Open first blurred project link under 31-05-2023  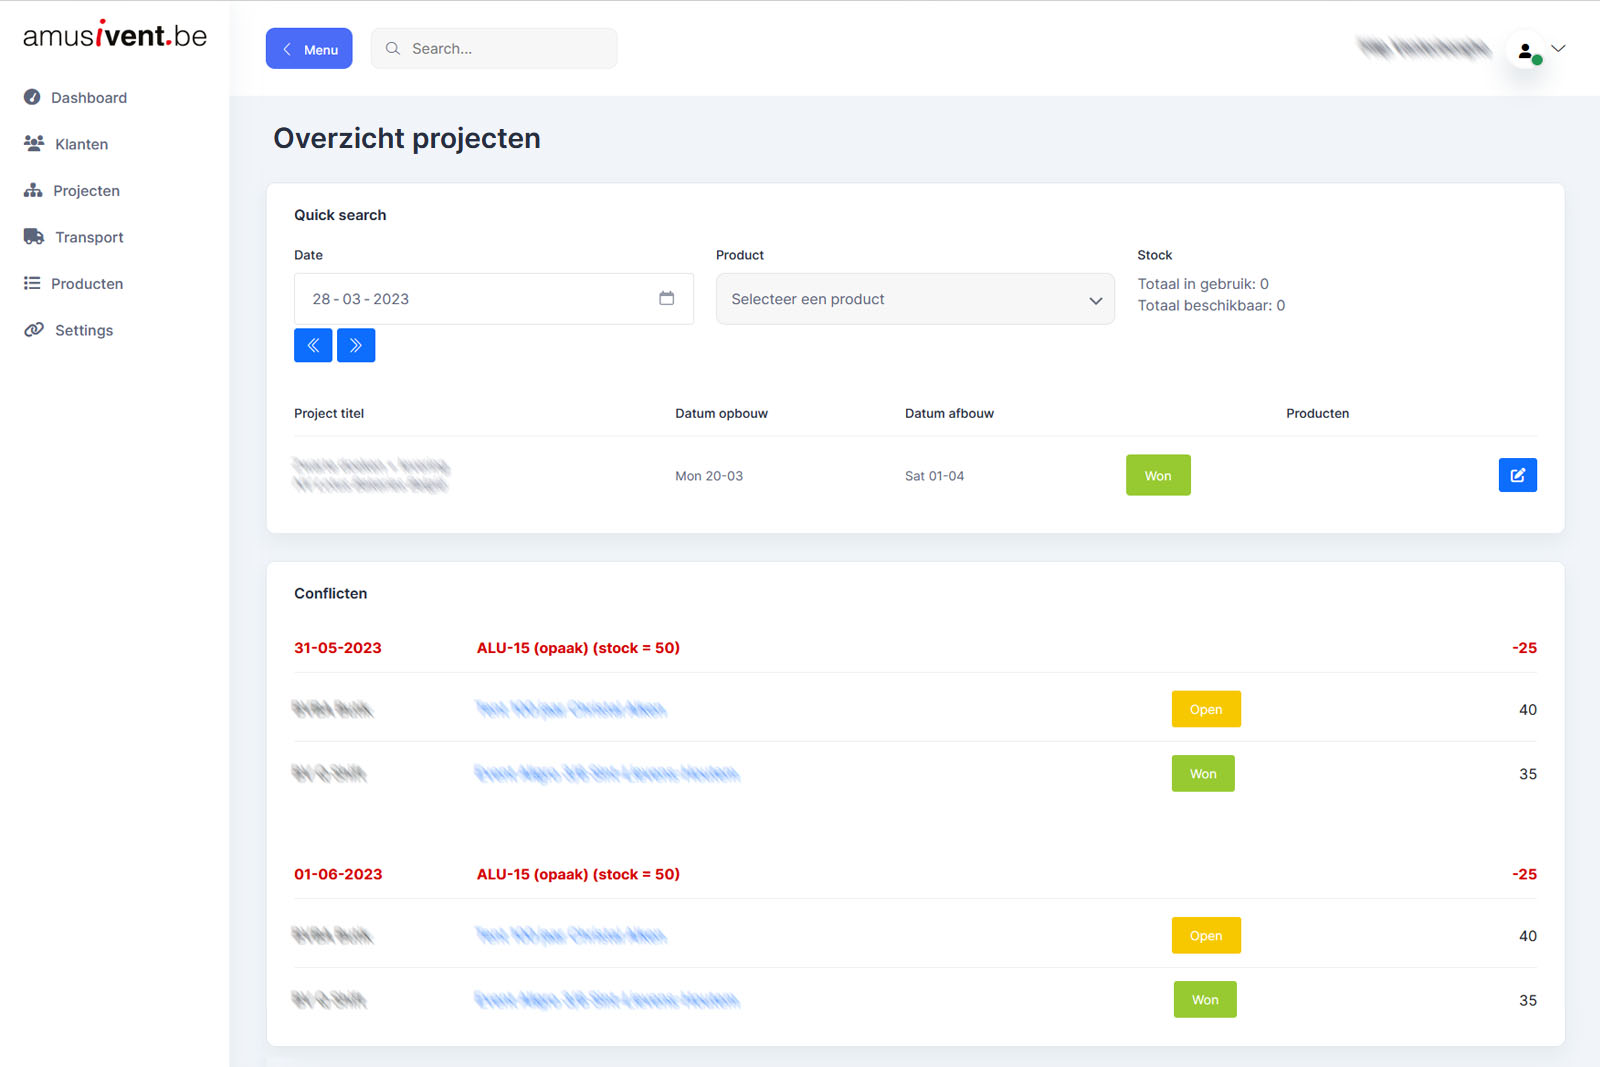571,709
